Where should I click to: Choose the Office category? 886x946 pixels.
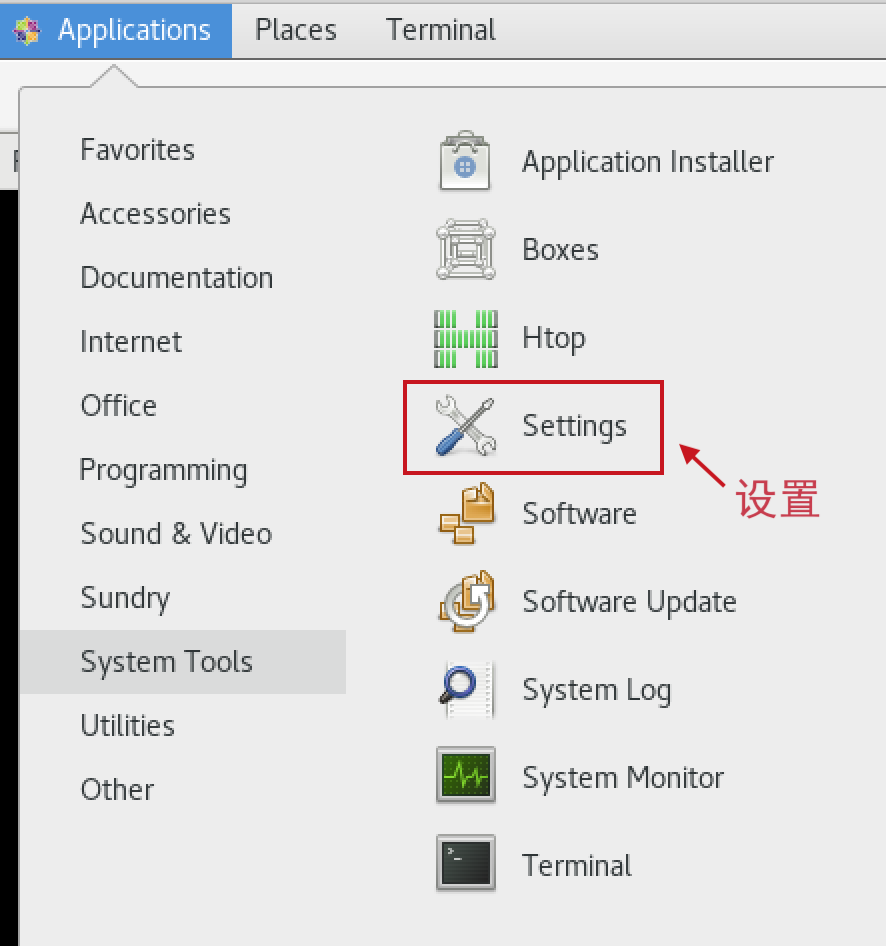click(119, 406)
